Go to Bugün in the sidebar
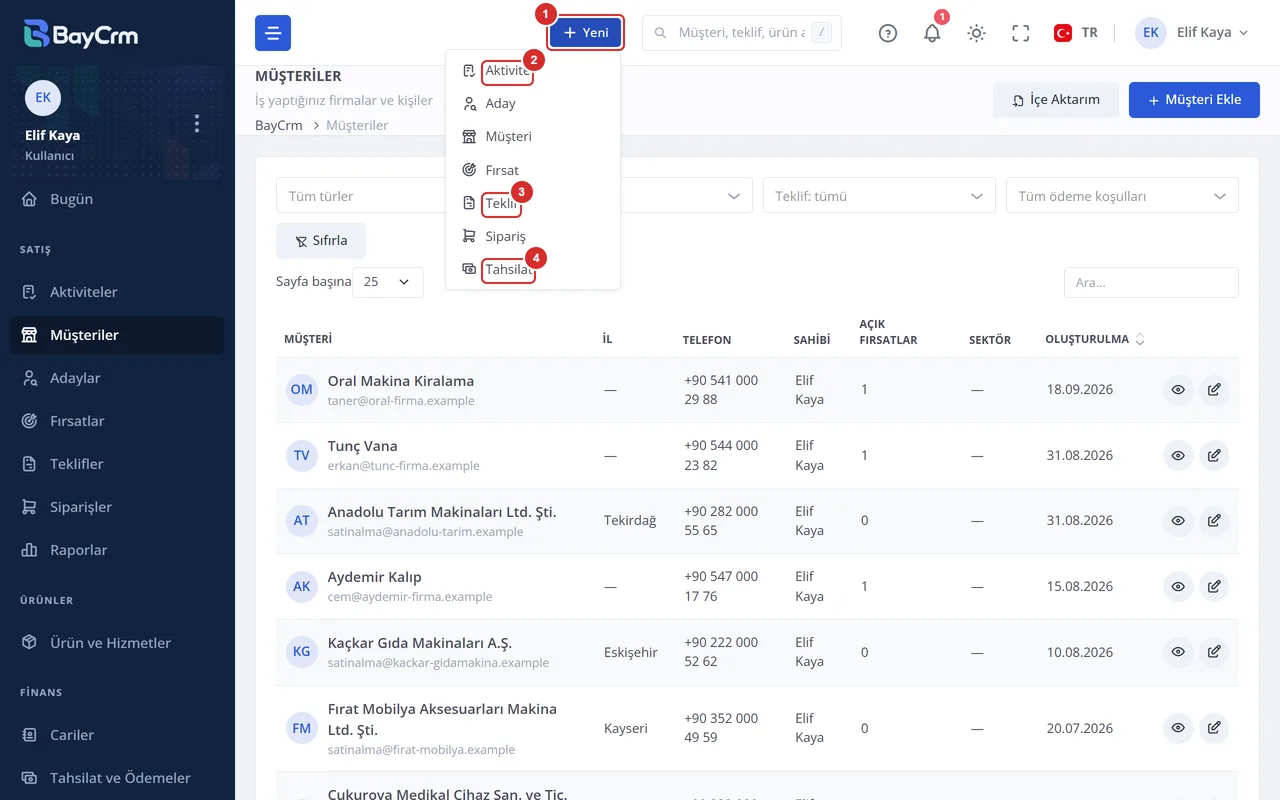1280x800 pixels. (x=117, y=199)
